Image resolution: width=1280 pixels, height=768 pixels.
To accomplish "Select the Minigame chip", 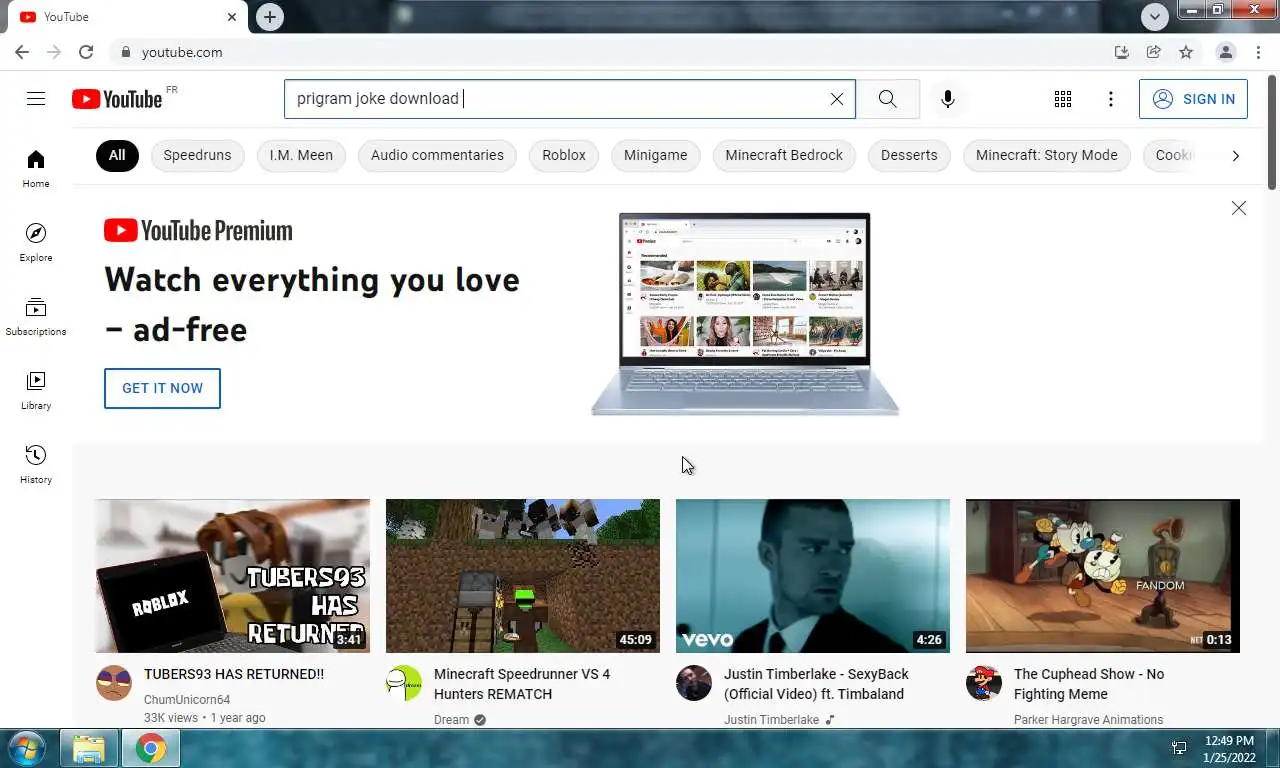I will (656, 155).
